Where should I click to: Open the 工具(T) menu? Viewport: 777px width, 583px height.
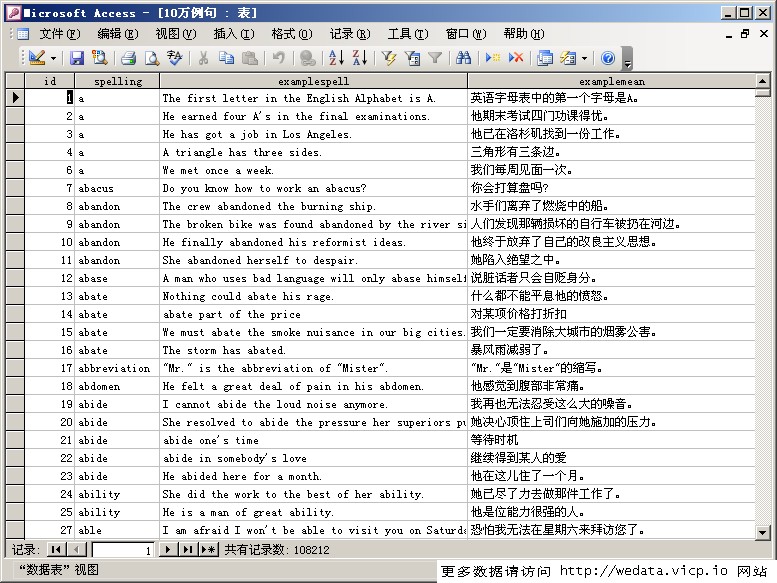click(408, 34)
